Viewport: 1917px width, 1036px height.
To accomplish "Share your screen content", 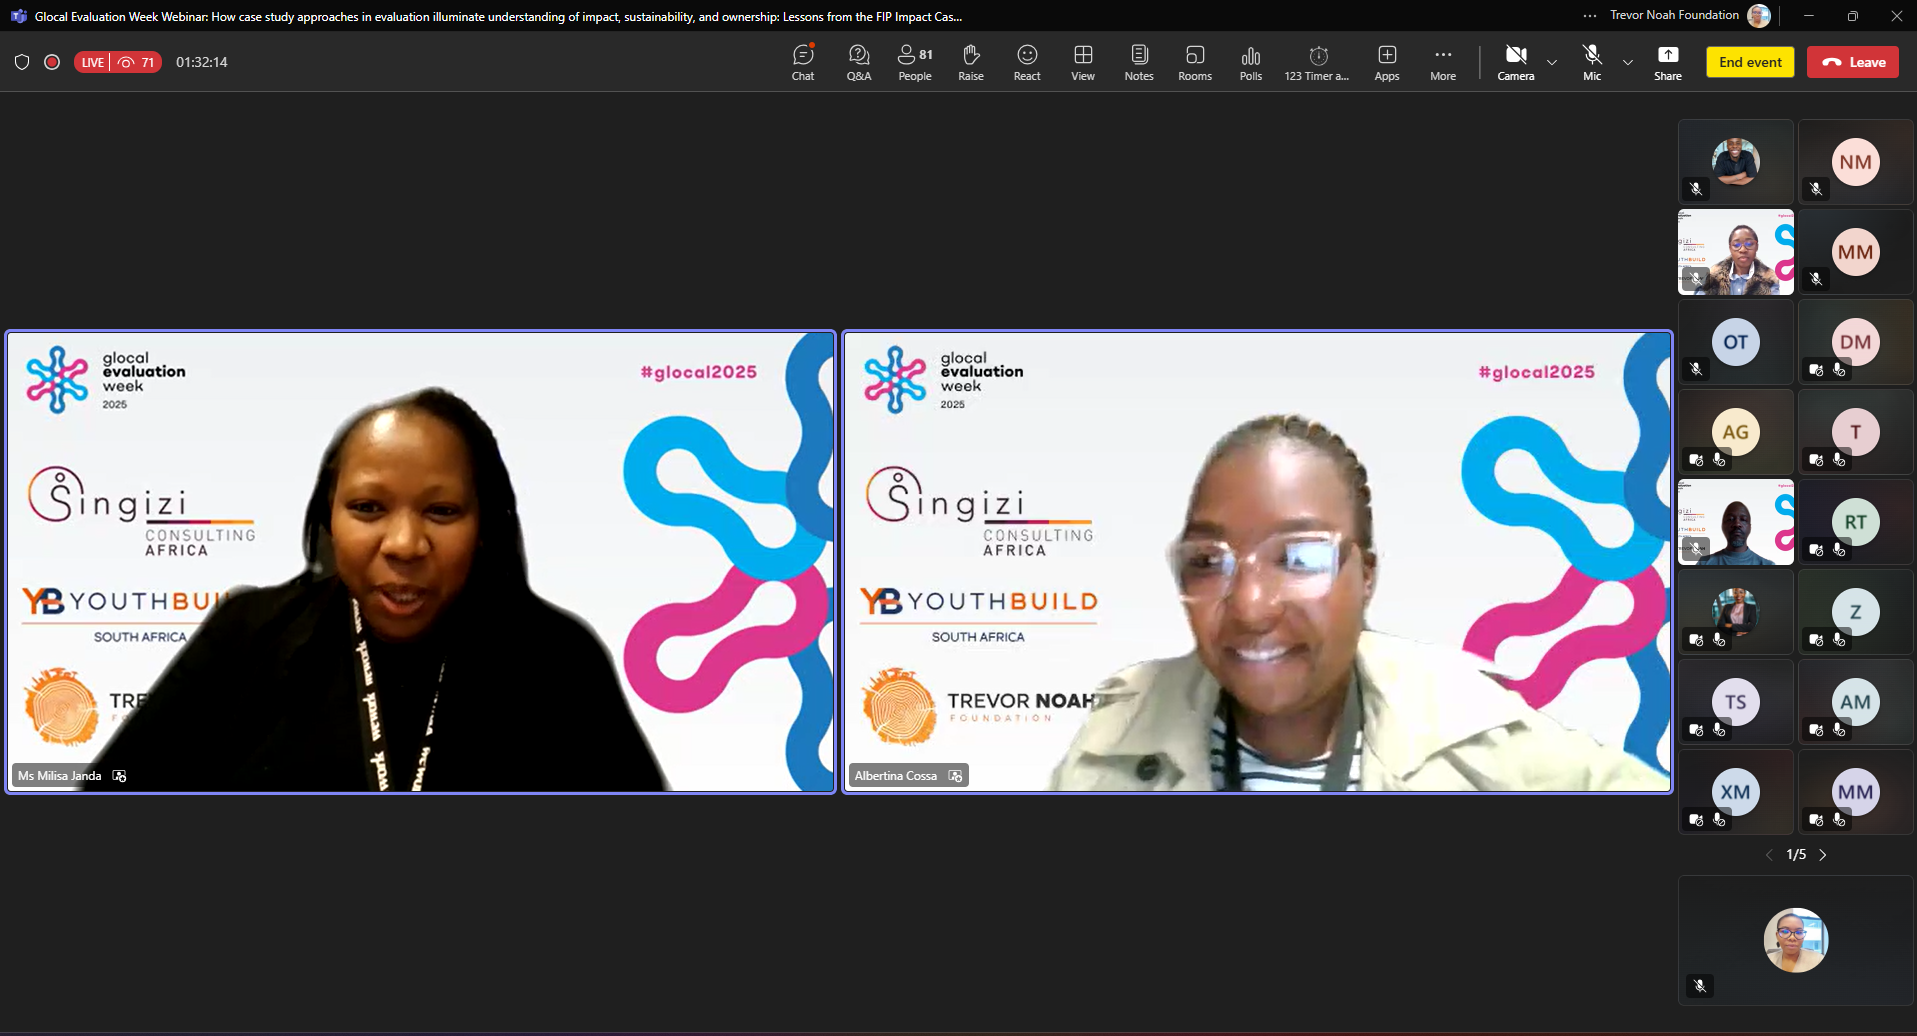I will (x=1668, y=62).
